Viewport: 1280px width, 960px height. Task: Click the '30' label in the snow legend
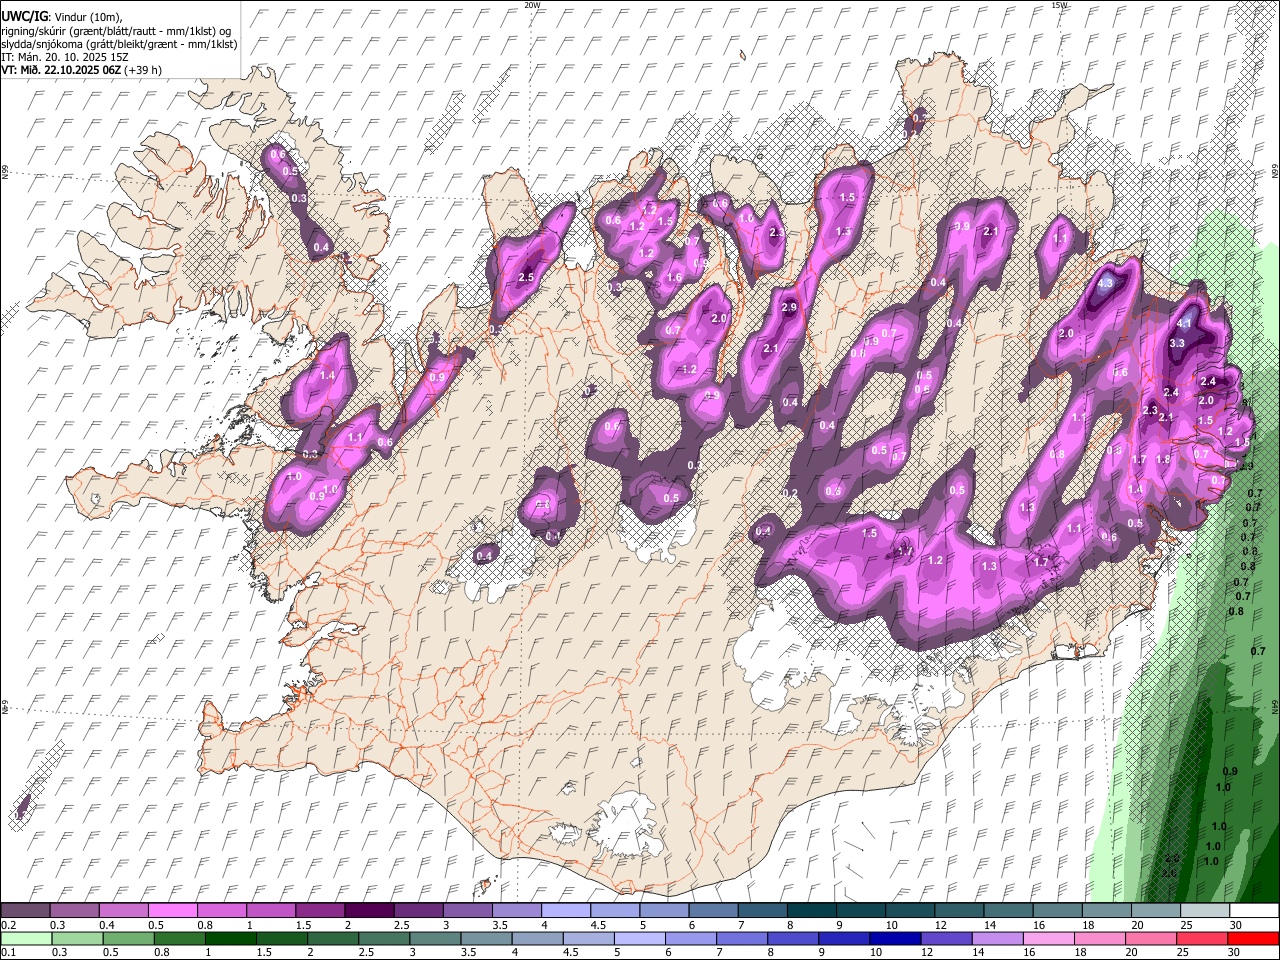click(x=1236, y=925)
